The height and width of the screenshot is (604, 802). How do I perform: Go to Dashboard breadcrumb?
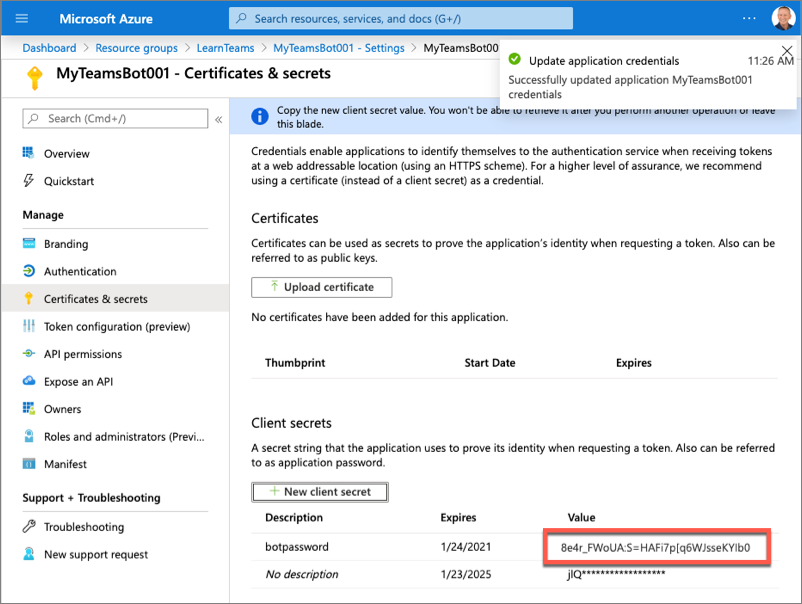tap(49, 48)
